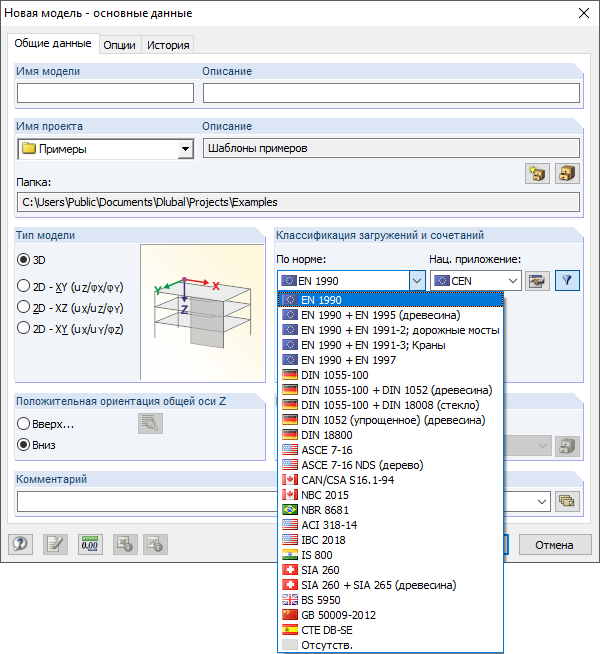Select NBC 2015 standard

[391, 495]
